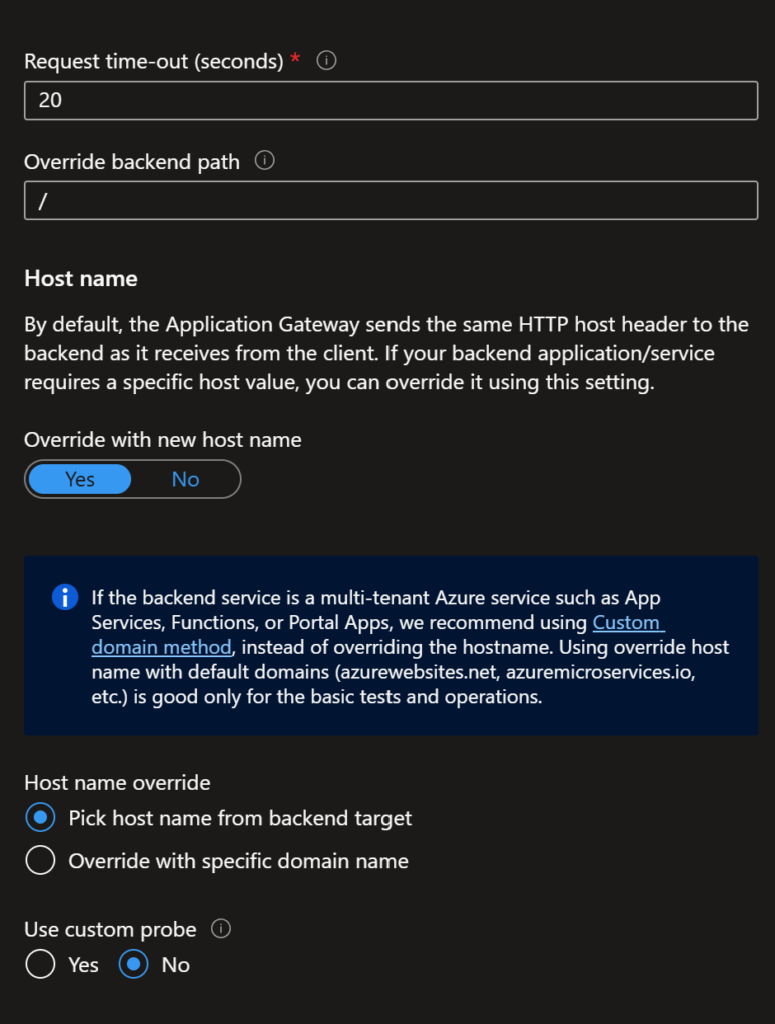The image size is (775, 1024).
Task: Click the Host name section heading
Action: [x=81, y=279]
